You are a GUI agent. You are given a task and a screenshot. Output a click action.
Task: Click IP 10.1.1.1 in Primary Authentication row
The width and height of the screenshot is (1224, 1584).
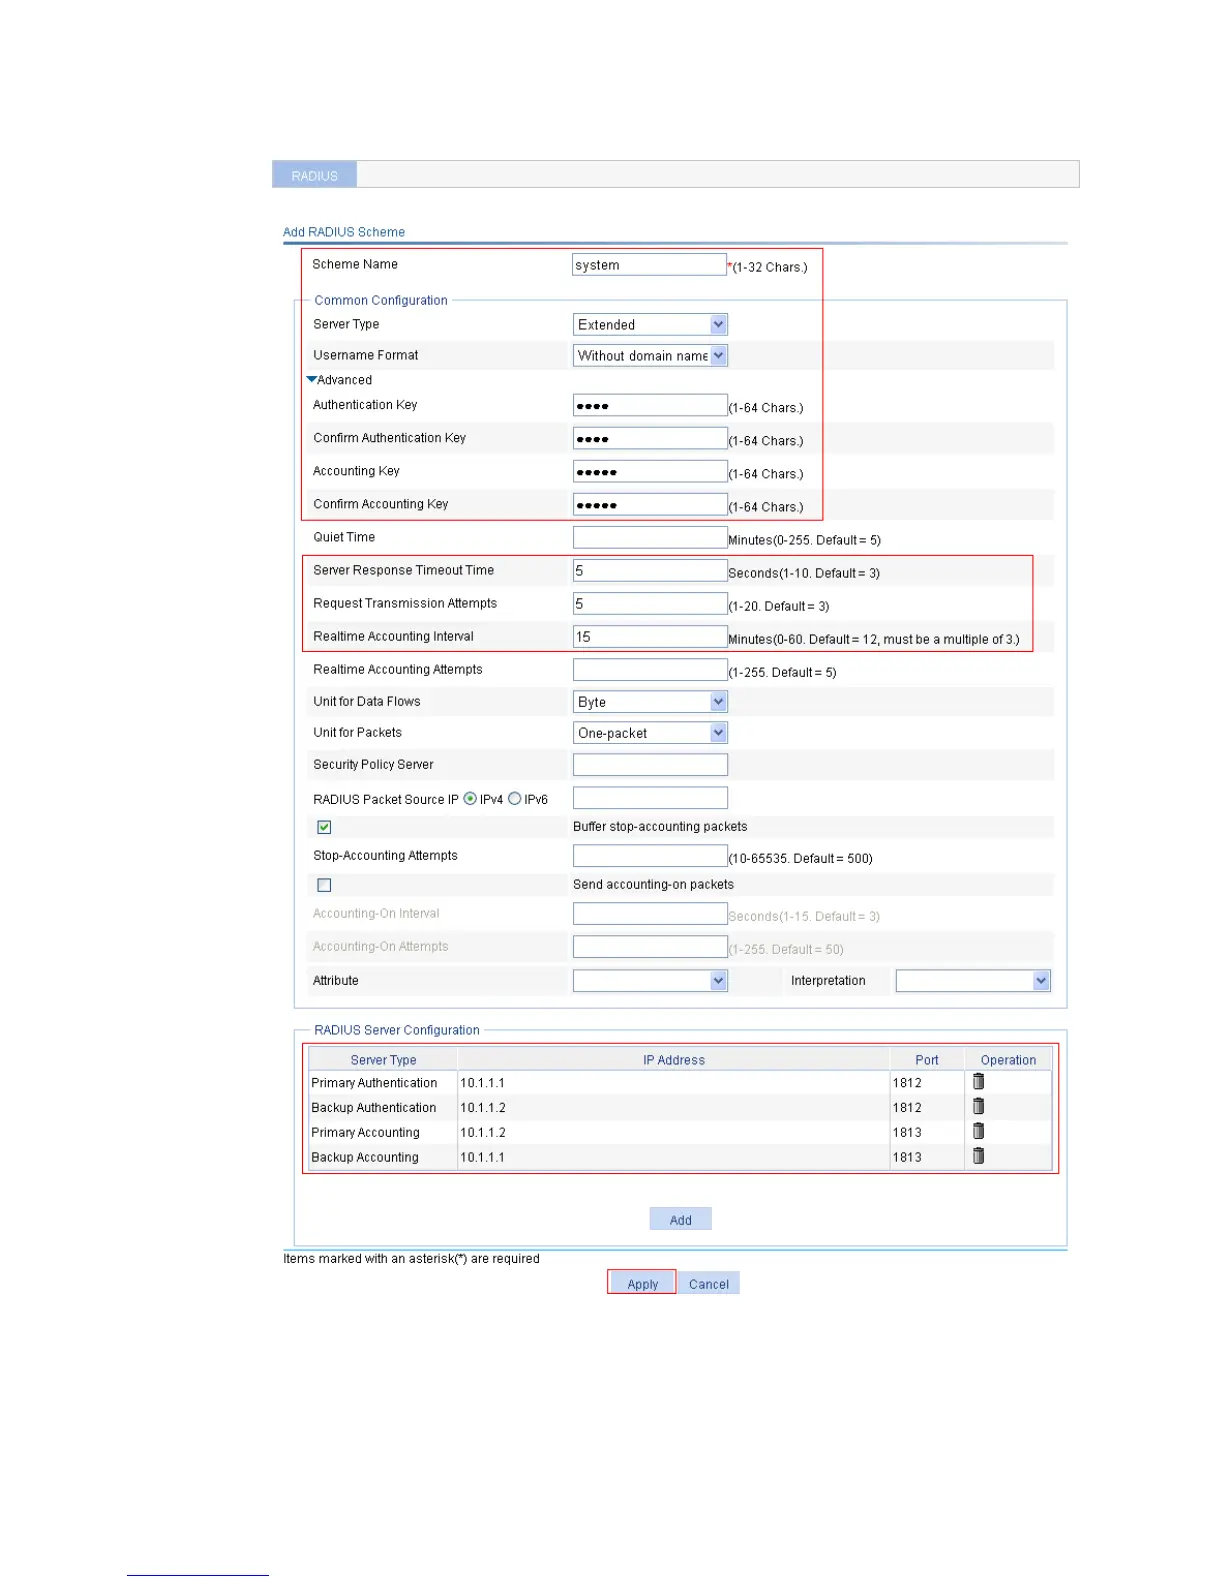tap(482, 1083)
